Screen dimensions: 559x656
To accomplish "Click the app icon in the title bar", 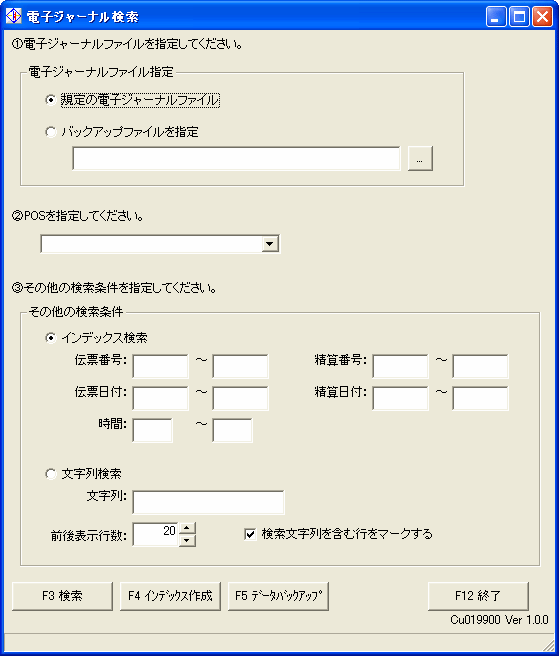I will [x=13, y=16].
